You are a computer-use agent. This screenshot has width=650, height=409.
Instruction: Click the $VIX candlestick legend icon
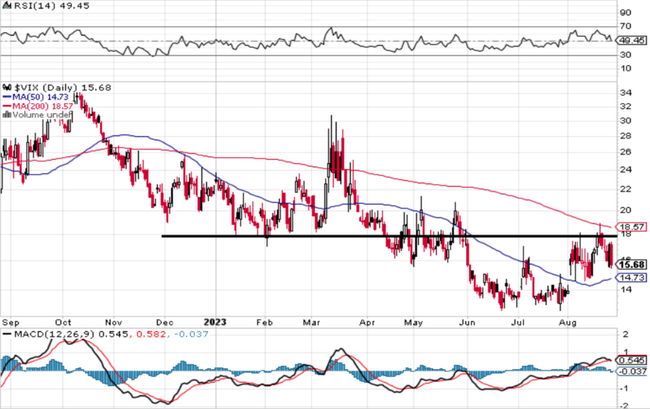click(6, 88)
